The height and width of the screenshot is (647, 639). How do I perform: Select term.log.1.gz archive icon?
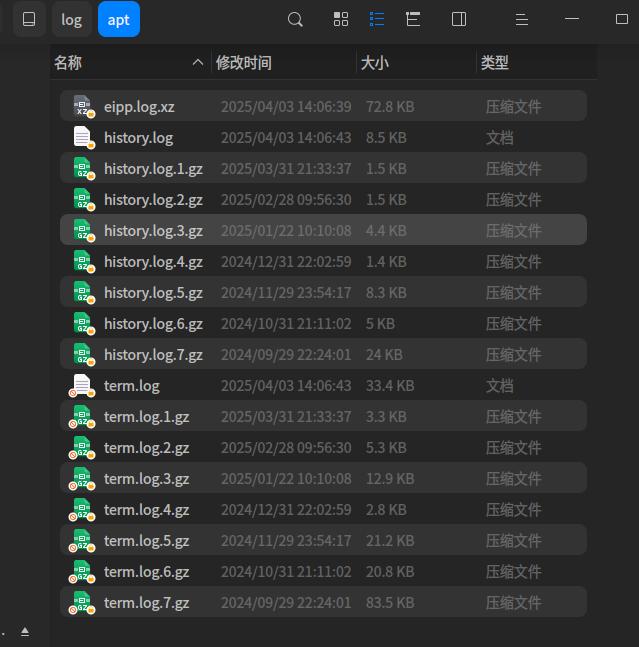82,416
